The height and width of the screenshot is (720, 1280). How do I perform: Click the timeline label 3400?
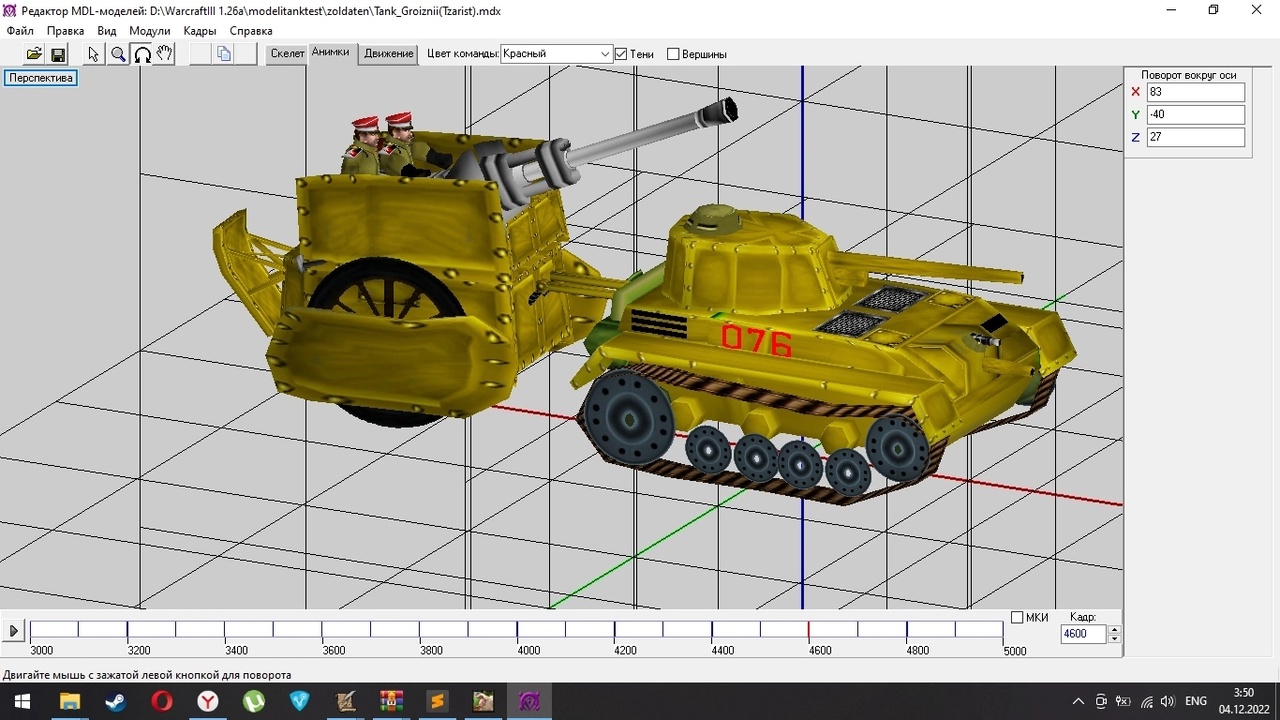236,650
